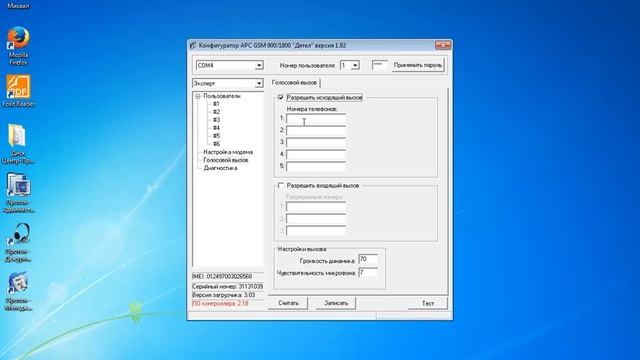
Task: Click the Тест button
Action: [x=427, y=303]
